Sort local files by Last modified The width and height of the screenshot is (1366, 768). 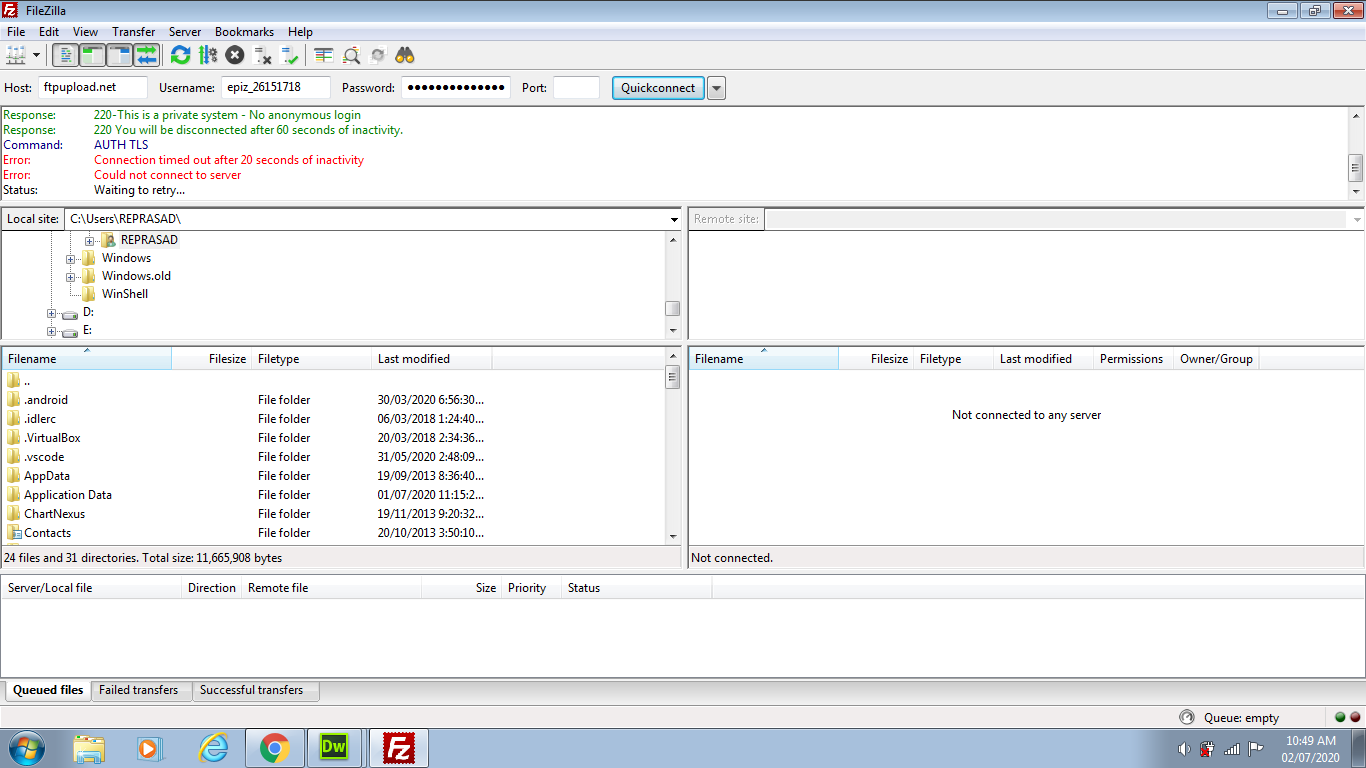click(431, 359)
